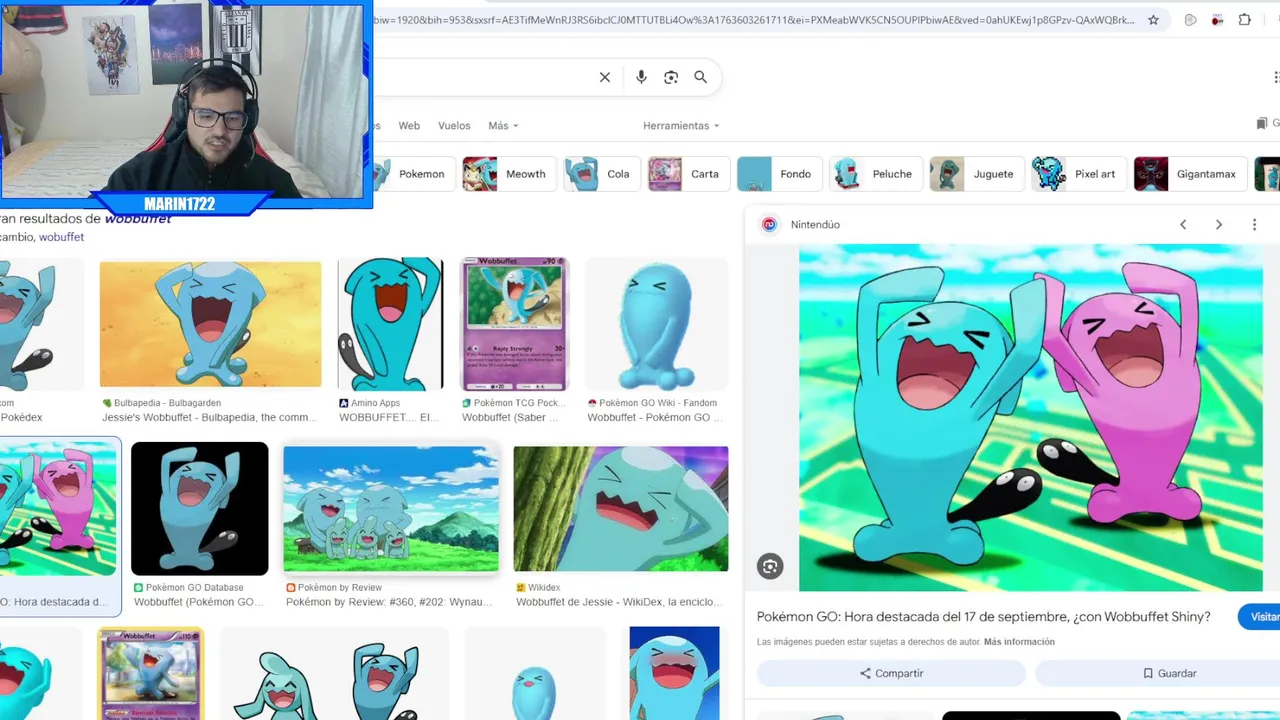Open Bulbapedia Jessie's Wobbuffet thumbnail
Viewport: 1280px width, 720px height.
[x=211, y=324]
